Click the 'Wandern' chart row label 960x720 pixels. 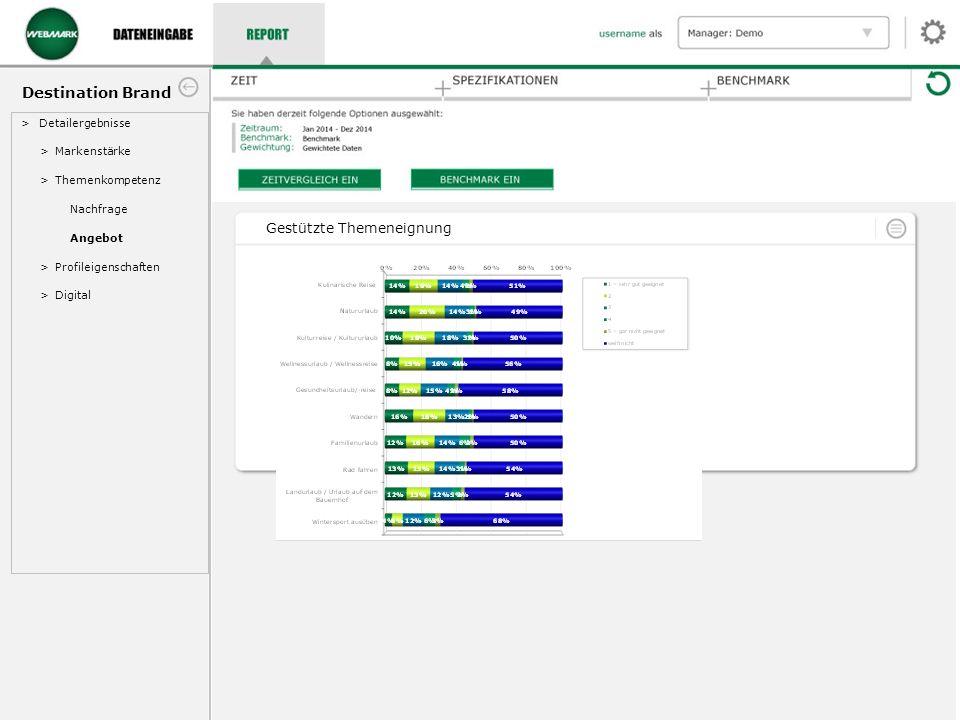pyautogui.click(x=364, y=417)
